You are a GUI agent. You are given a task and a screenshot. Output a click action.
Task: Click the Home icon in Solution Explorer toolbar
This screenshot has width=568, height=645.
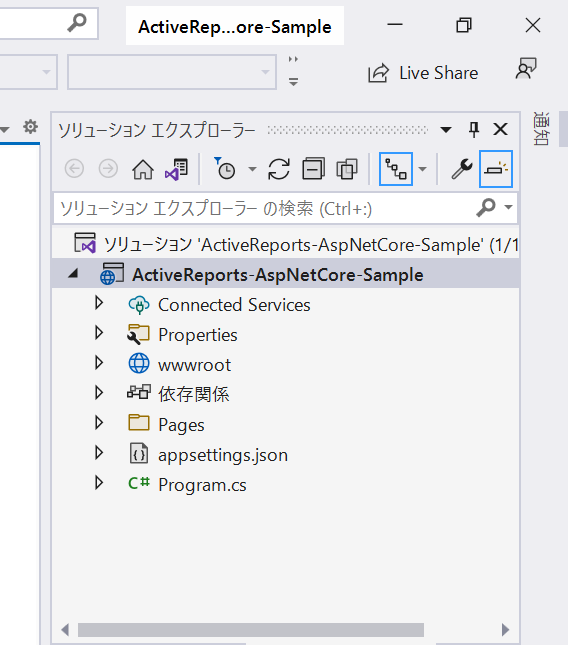tap(143, 169)
